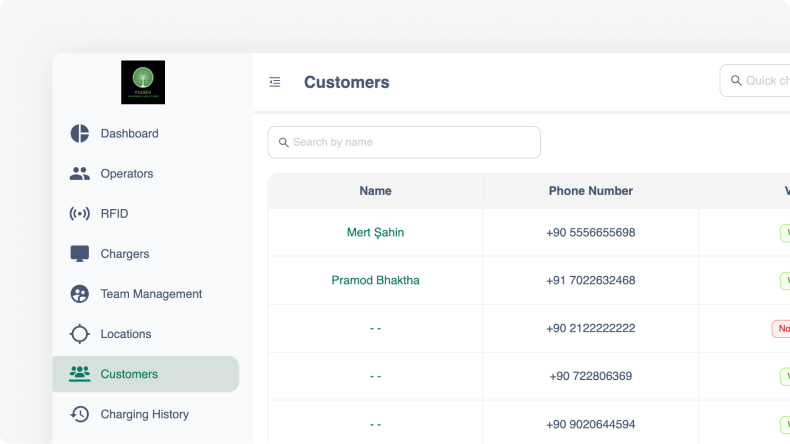
Task: Open the Dashboard menu item
Action: [129, 134]
